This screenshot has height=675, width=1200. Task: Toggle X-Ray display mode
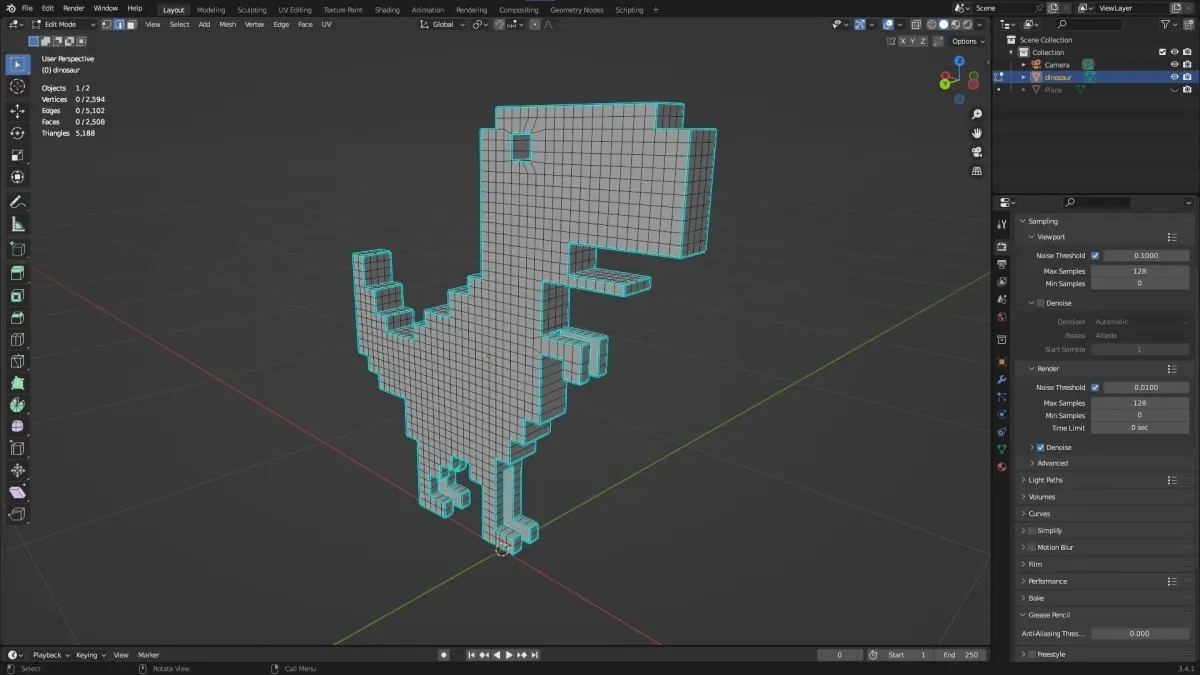tap(914, 24)
